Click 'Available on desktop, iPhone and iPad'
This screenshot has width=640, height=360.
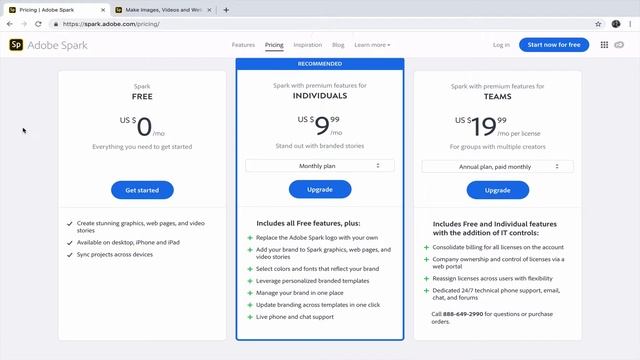tap(128, 242)
